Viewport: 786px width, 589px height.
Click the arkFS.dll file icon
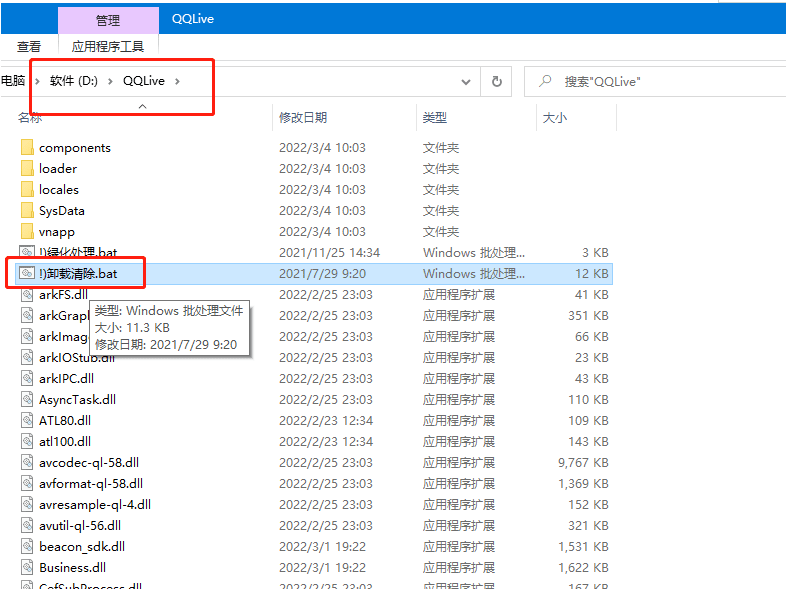27,295
